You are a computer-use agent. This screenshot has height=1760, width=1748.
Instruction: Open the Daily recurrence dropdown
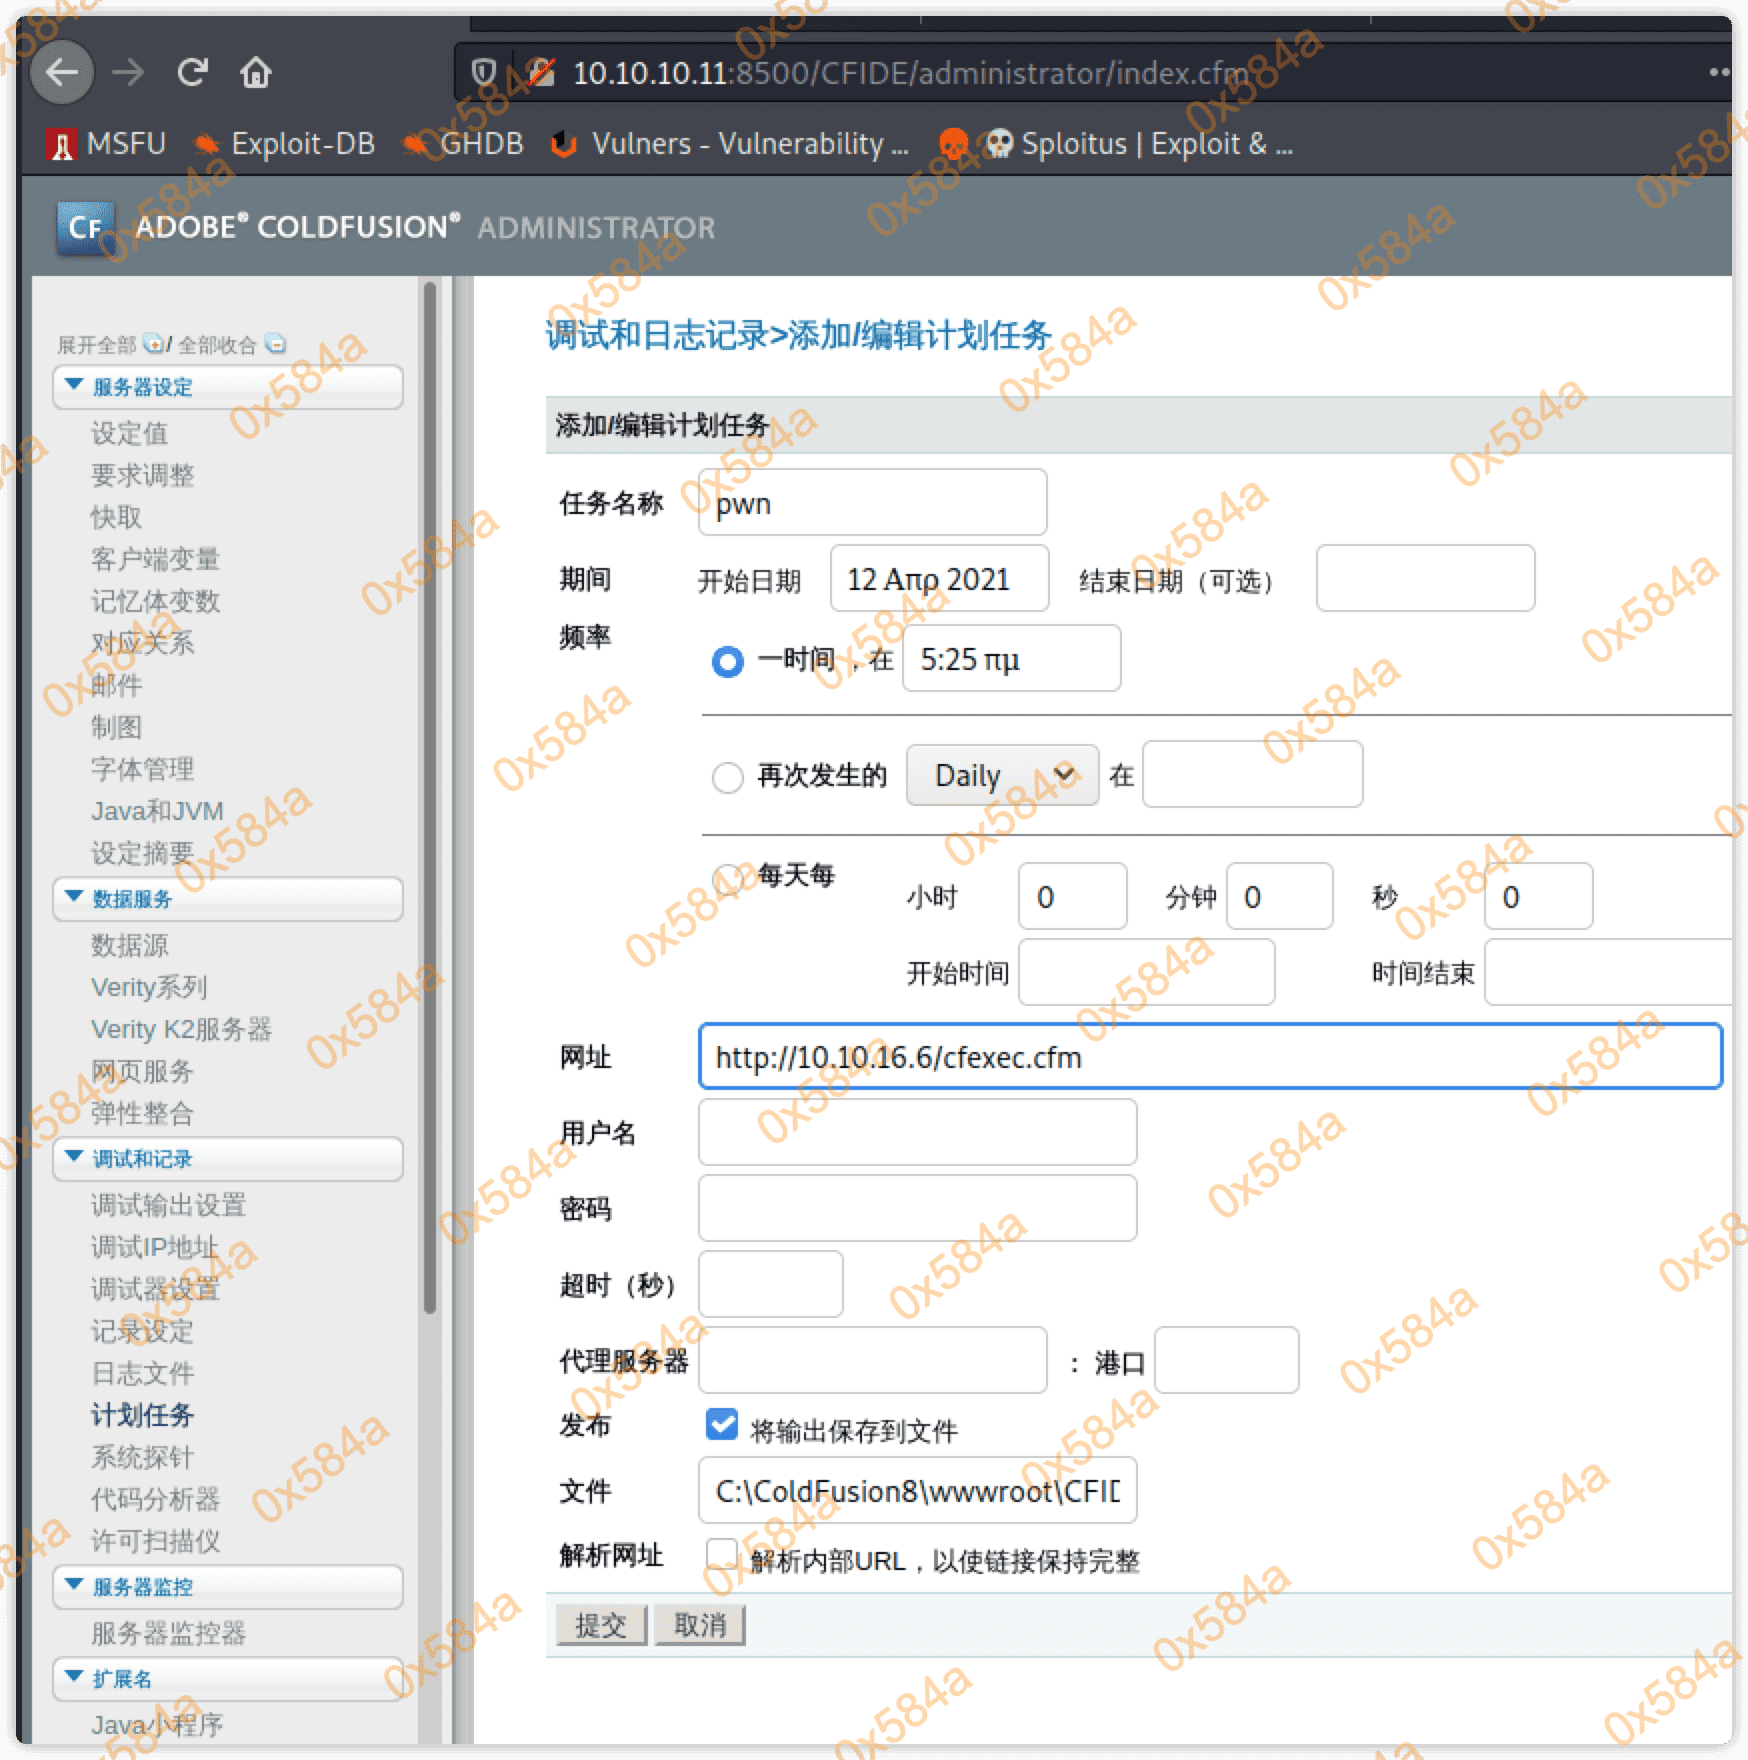pos(1002,775)
